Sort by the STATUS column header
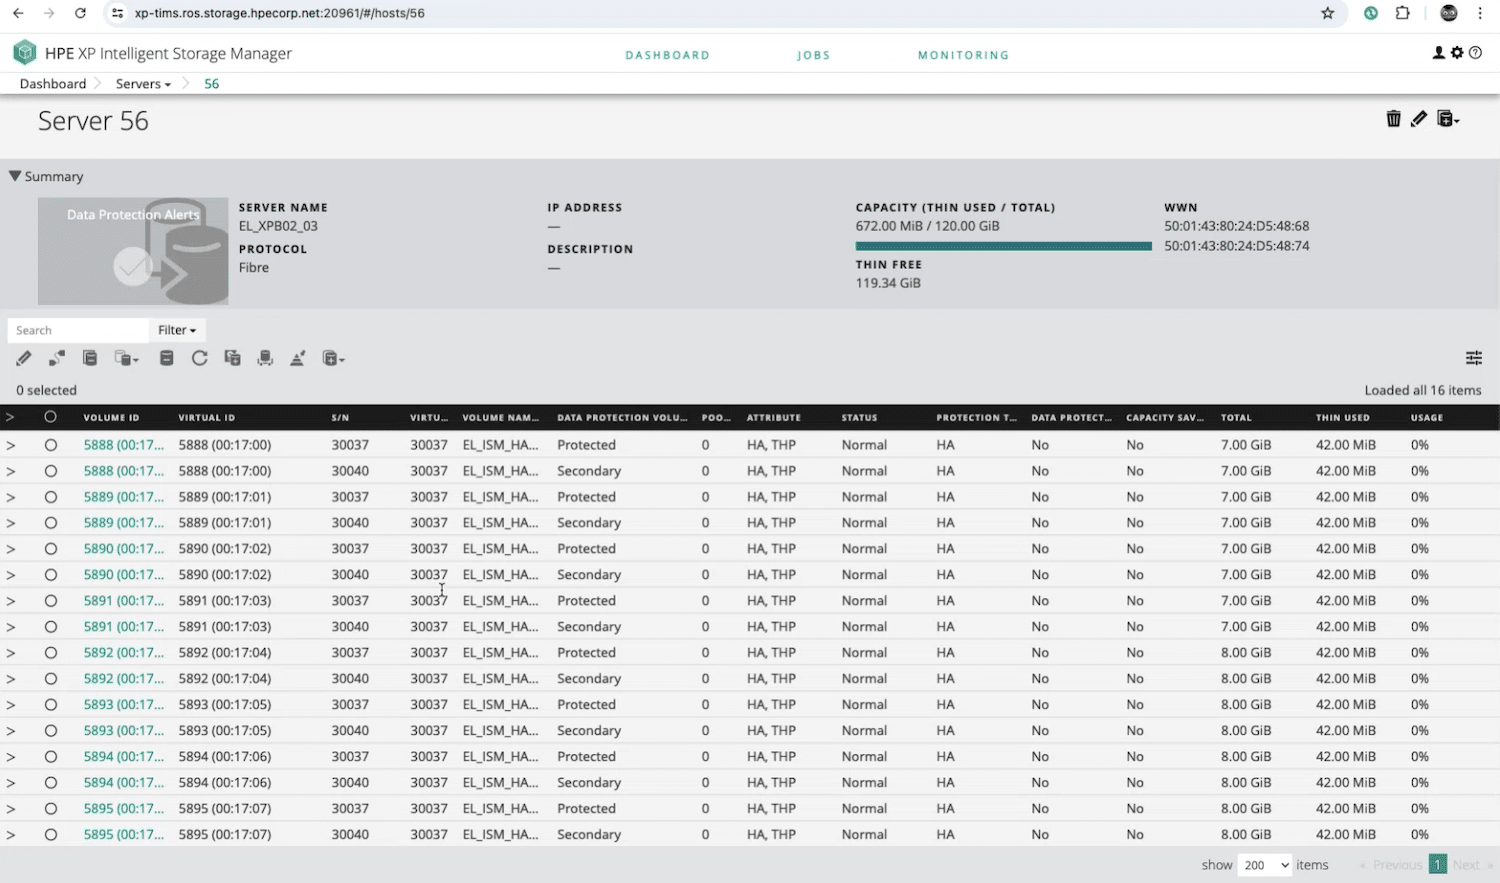The image size is (1500, 883). tap(859, 418)
